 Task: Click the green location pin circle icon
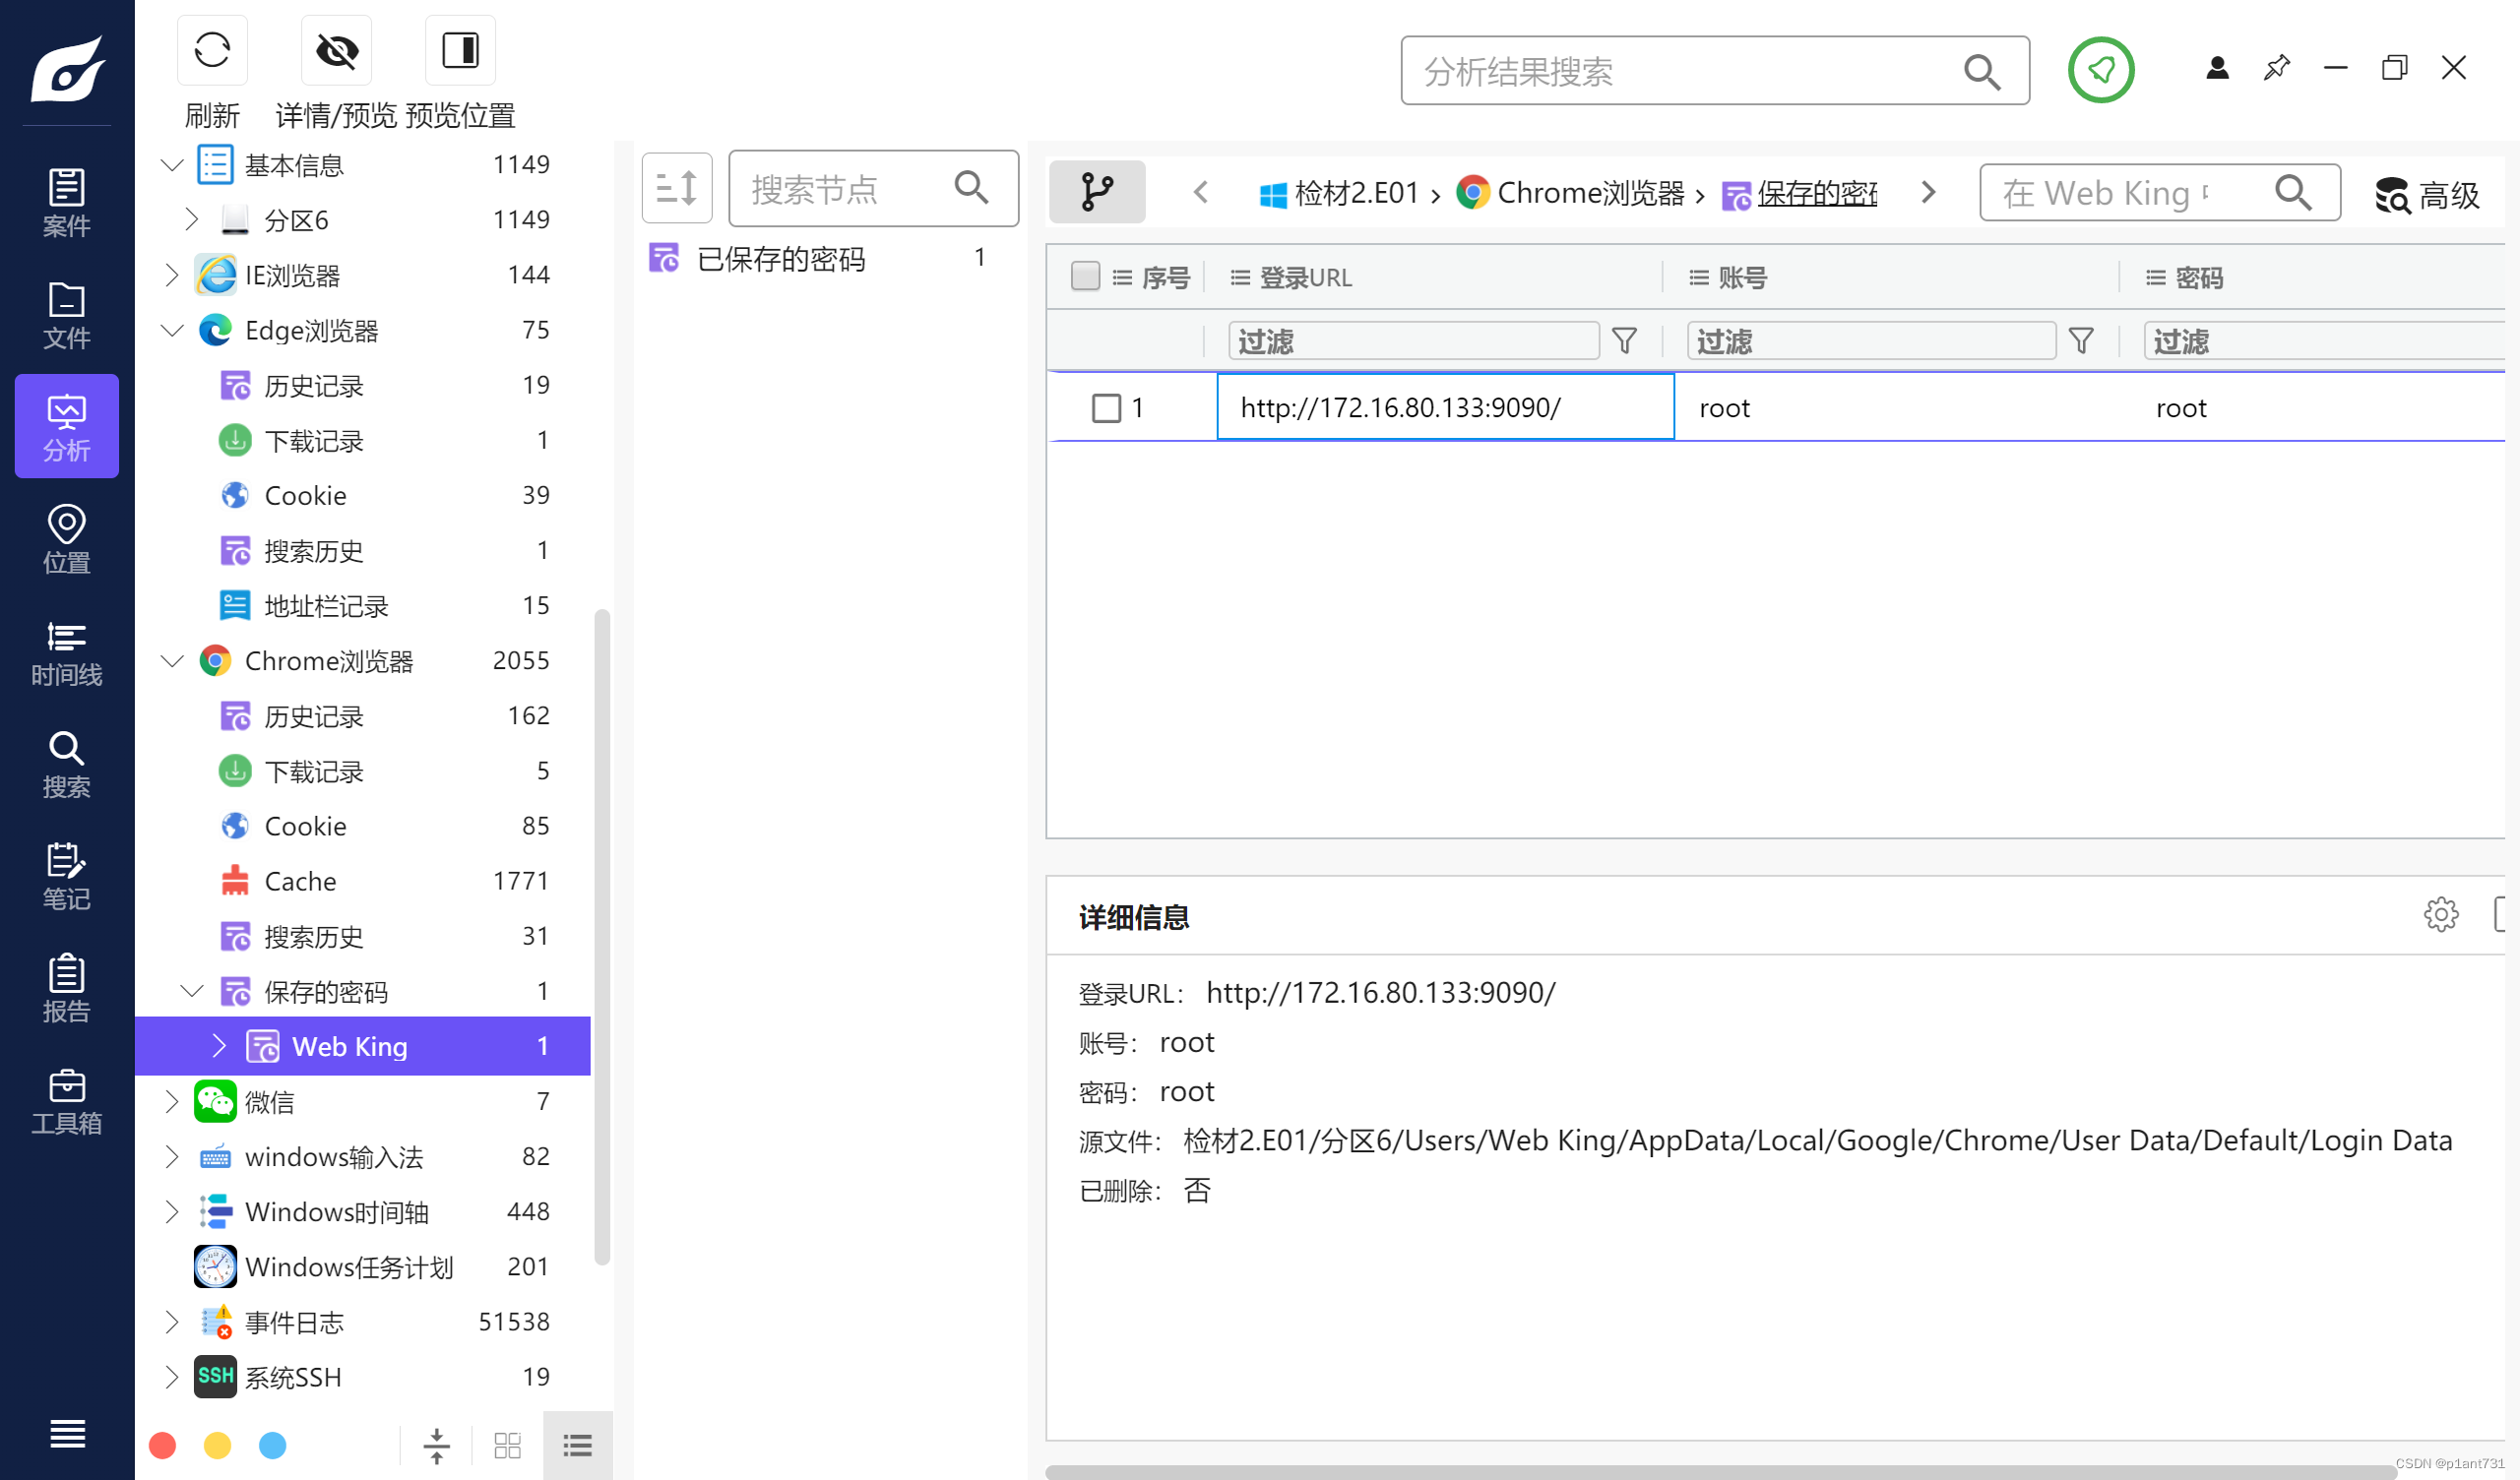[2100, 70]
